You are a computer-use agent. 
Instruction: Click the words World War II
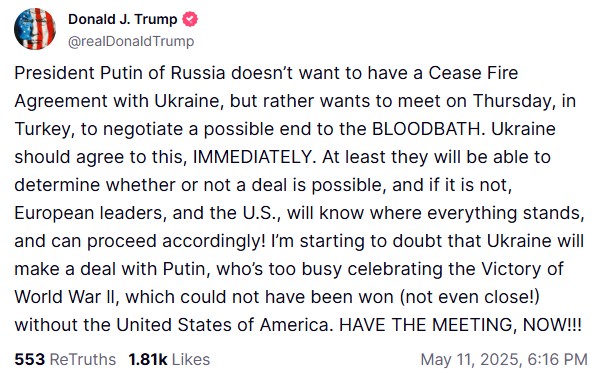(x=64, y=297)
